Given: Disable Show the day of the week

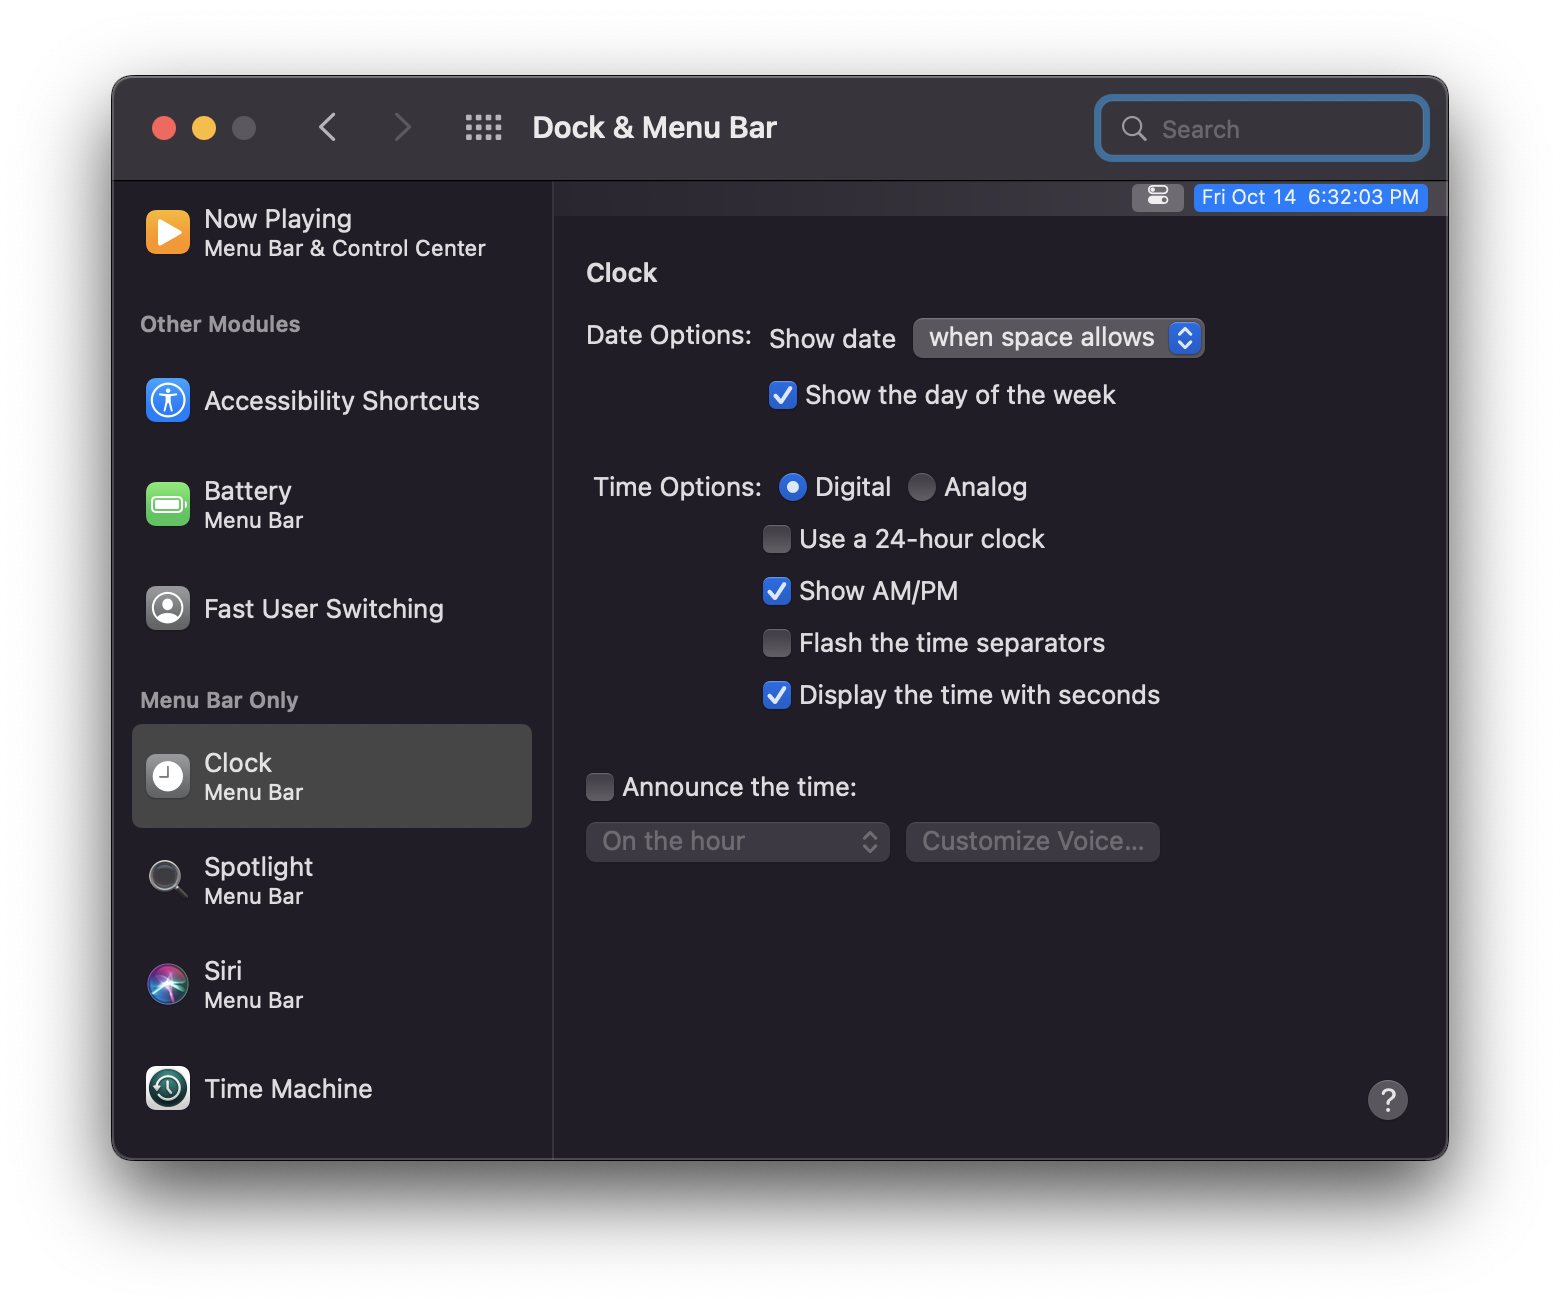Looking at the screenshot, I should point(782,395).
